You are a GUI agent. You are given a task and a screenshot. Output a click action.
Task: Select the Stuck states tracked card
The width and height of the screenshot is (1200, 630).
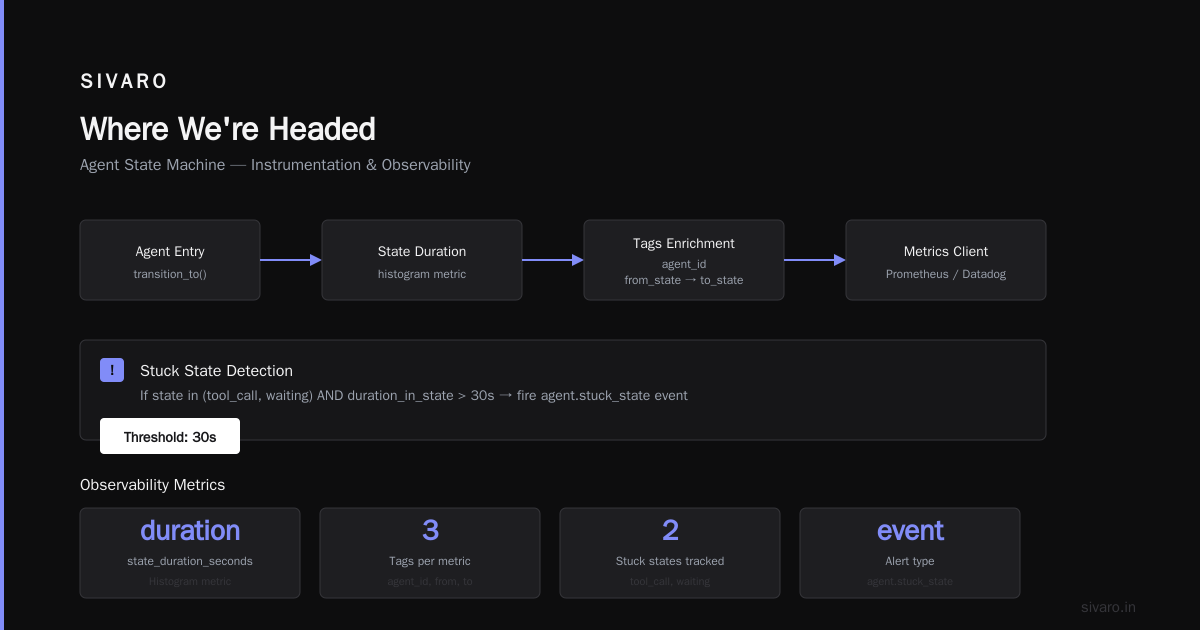click(x=670, y=553)
